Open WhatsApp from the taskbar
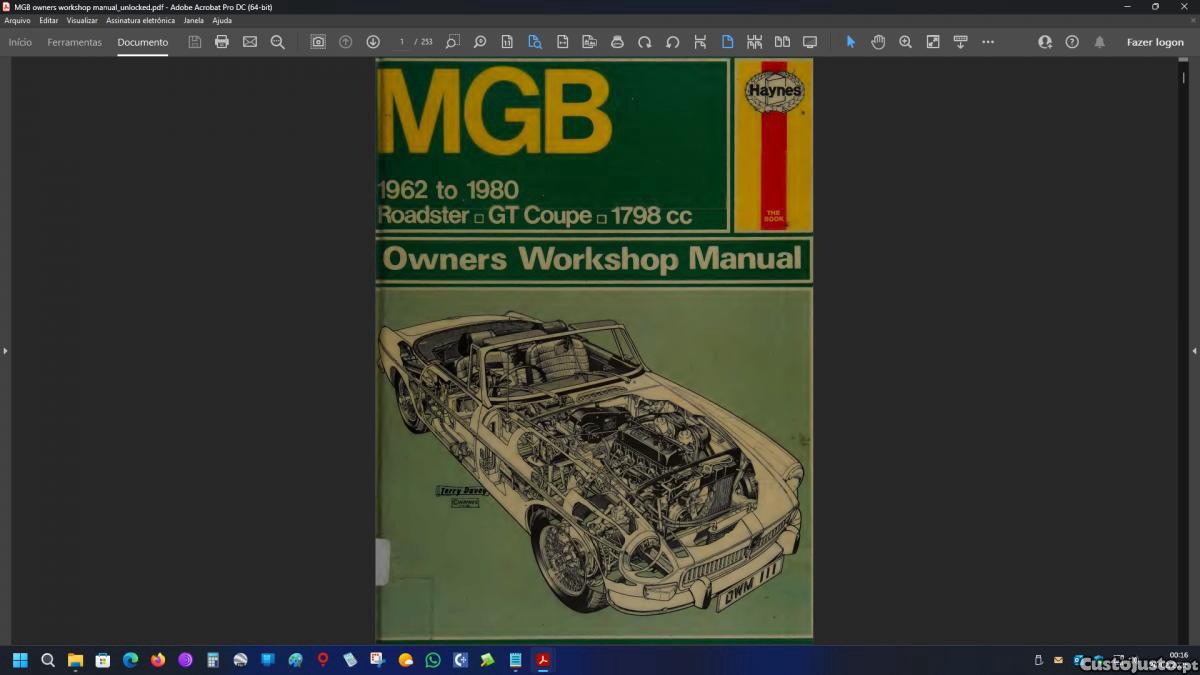 click(433, 660)
